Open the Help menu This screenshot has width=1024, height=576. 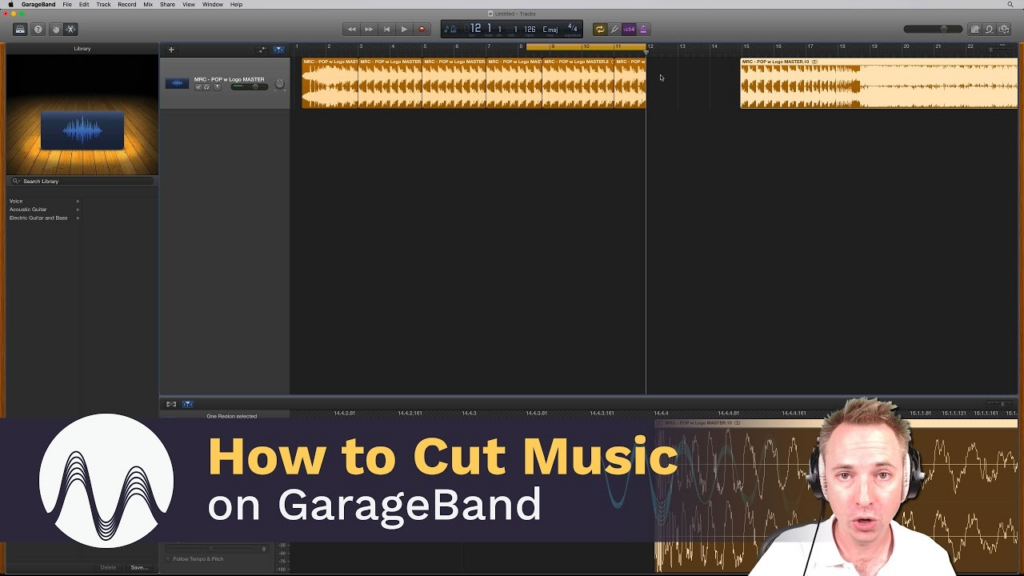[x=236, y=5]
